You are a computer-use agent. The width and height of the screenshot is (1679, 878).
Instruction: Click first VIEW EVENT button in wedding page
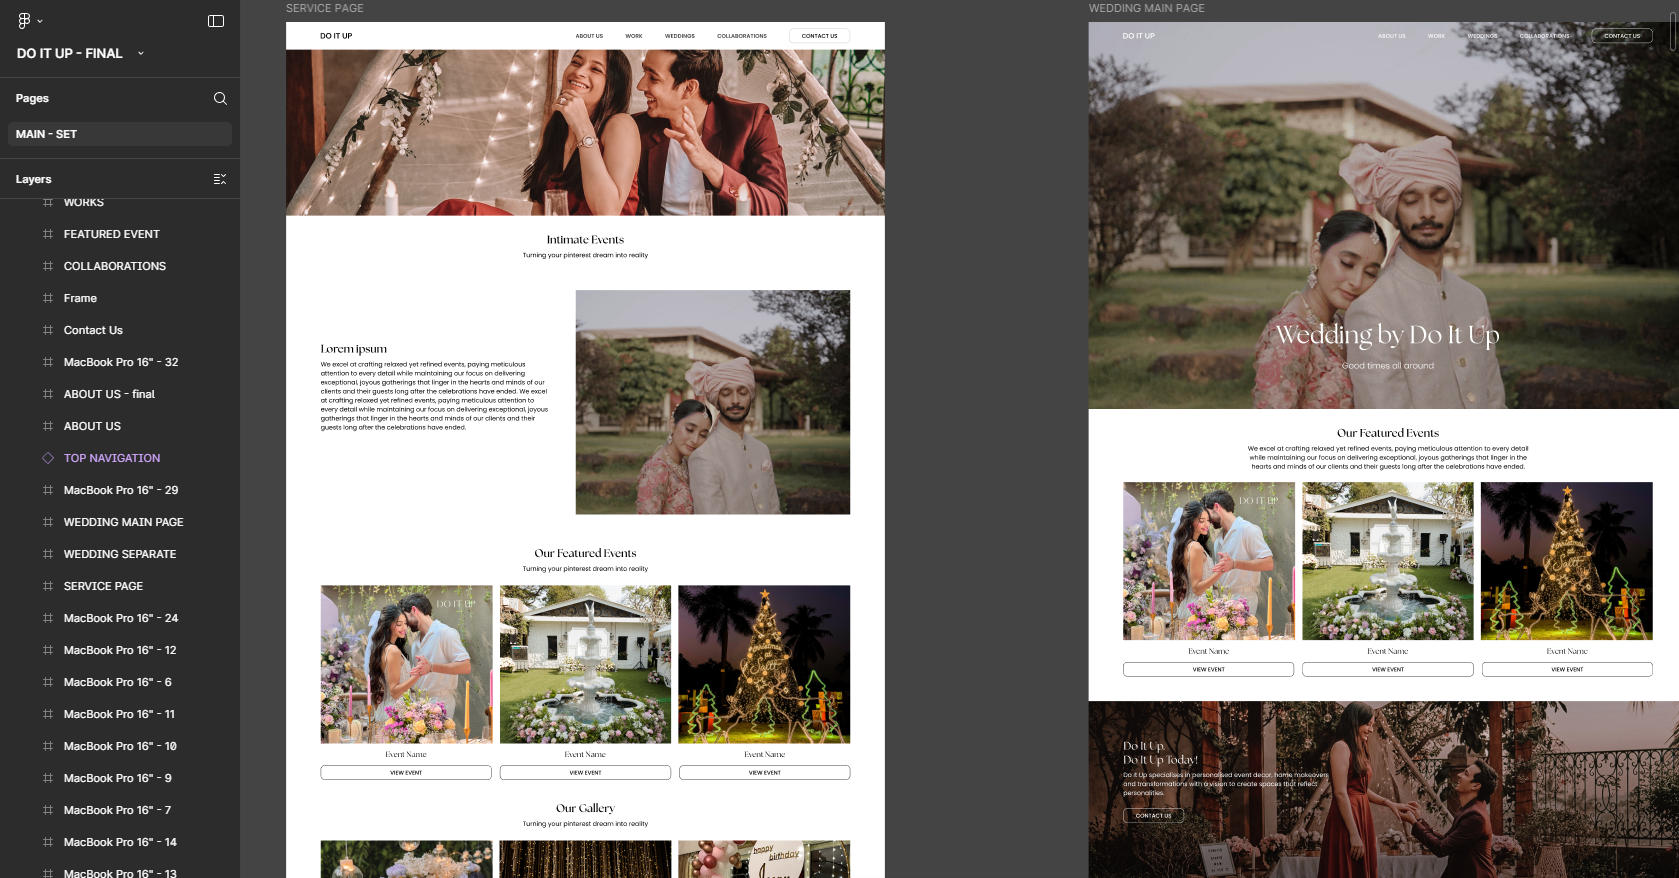coord(1208,669)
